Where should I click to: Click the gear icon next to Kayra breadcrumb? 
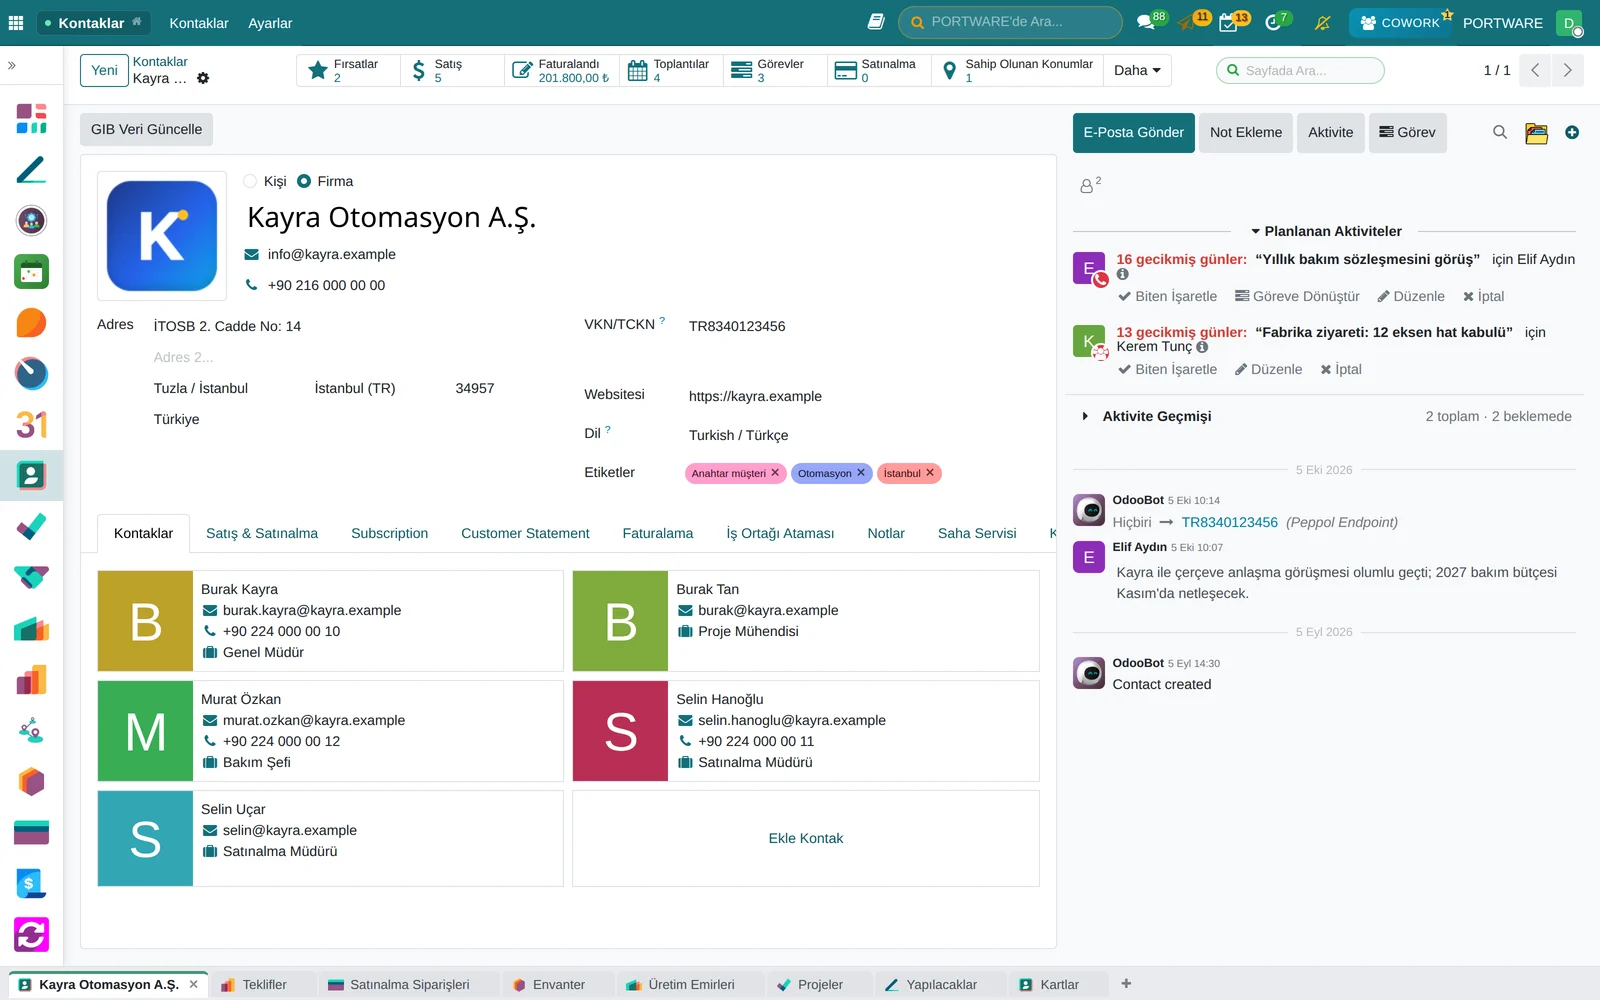click(x=203, y=78)
